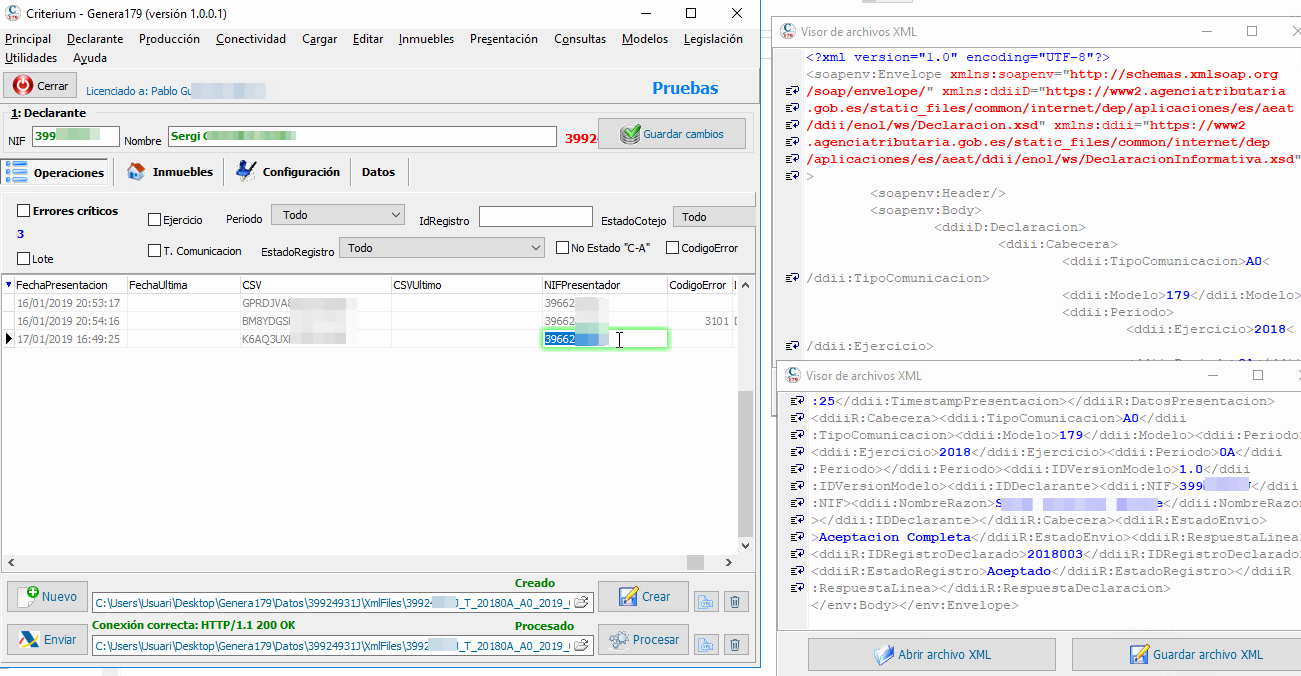Delete the Procesado file with trash icon
Viewport: 1301px width, 676px height.
point(736,645)
